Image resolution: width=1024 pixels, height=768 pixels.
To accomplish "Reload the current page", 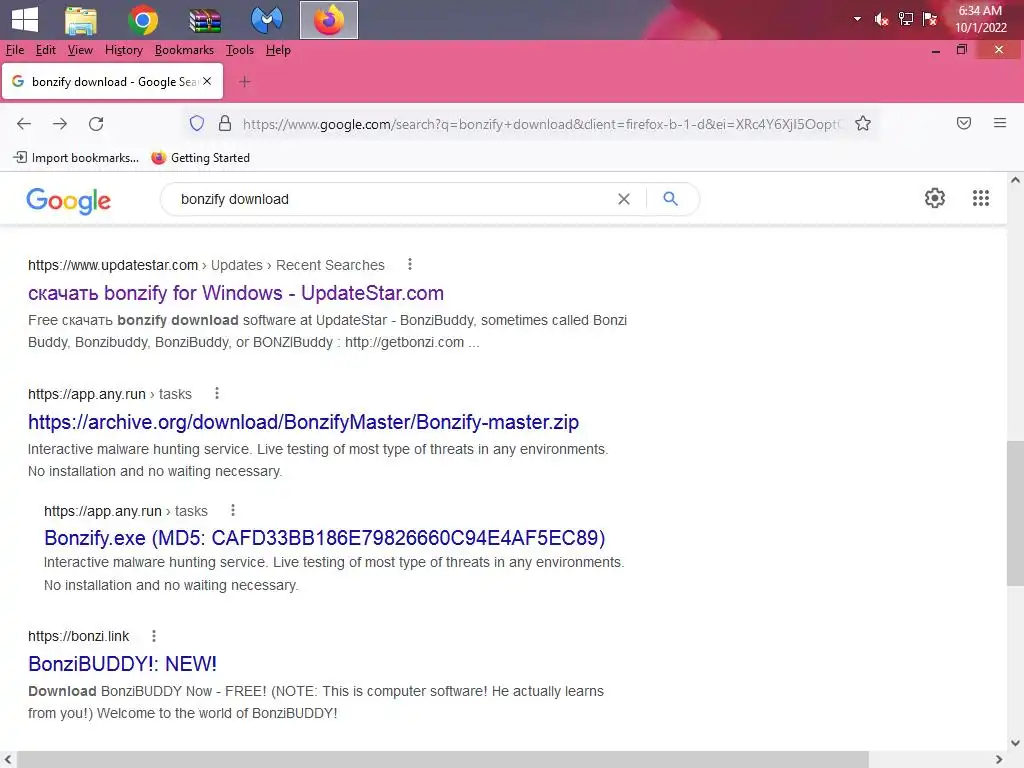I will [96, 124].
